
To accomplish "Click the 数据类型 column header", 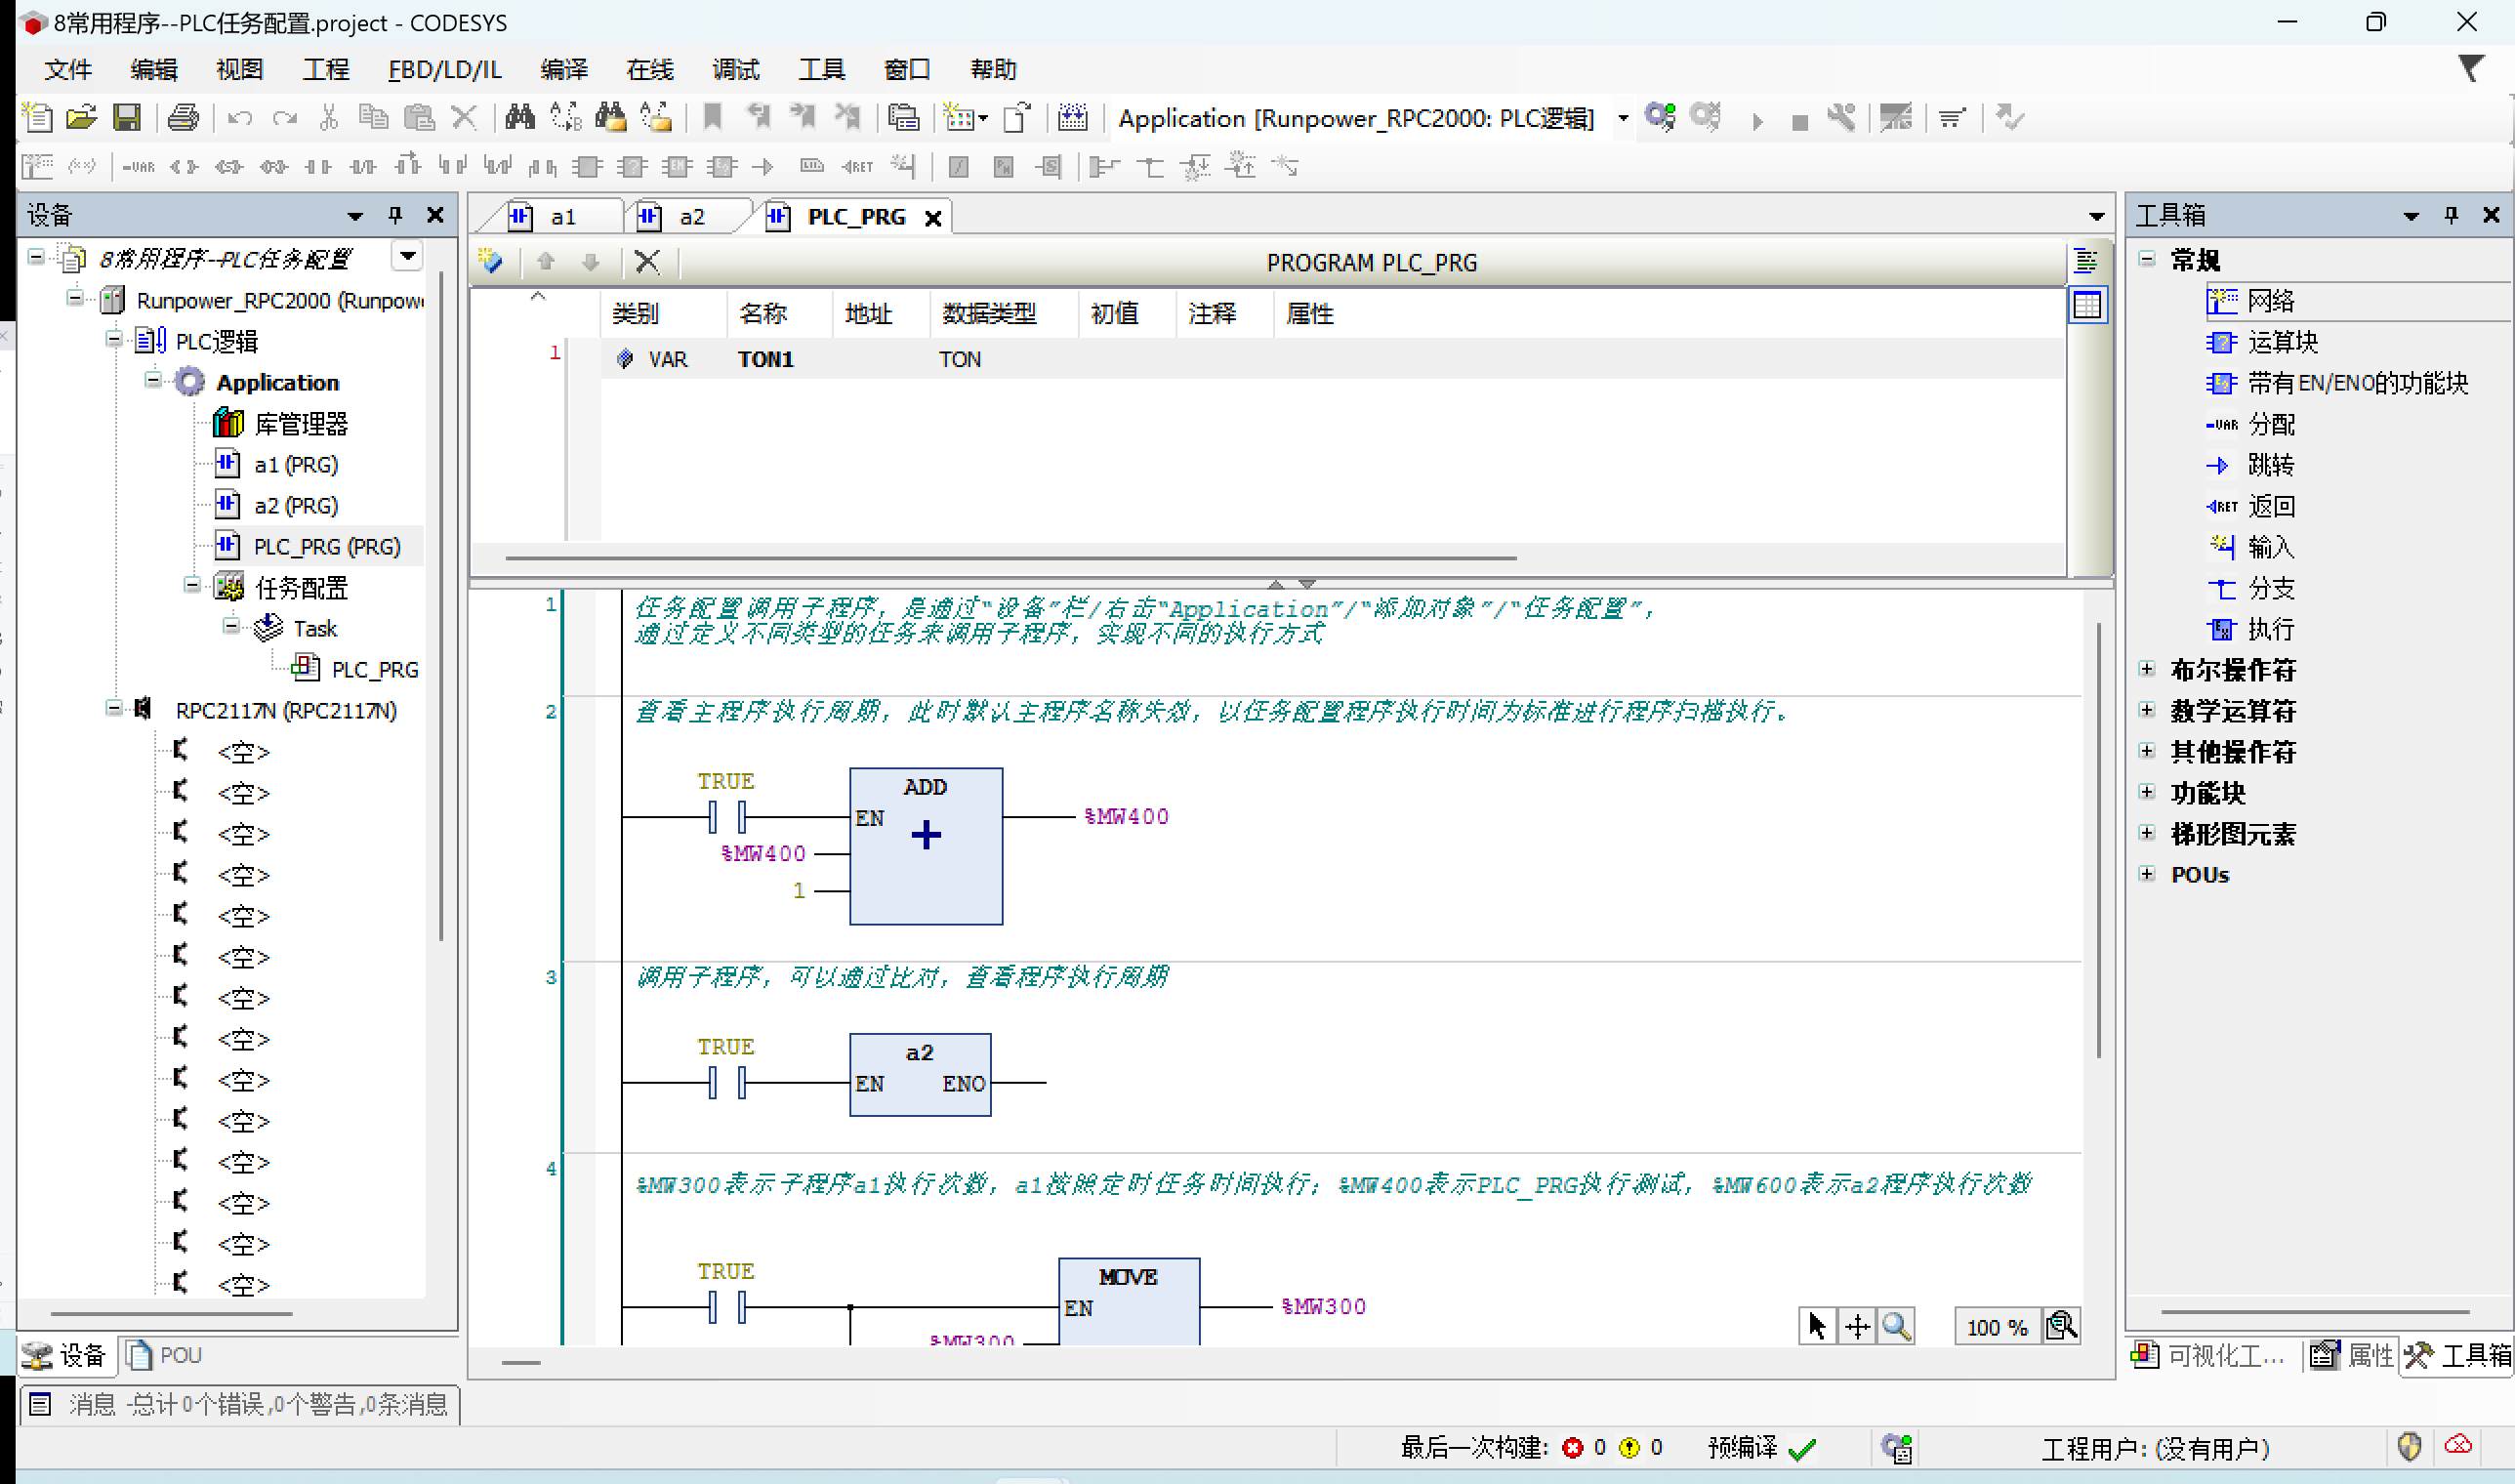I will [989, 314].
